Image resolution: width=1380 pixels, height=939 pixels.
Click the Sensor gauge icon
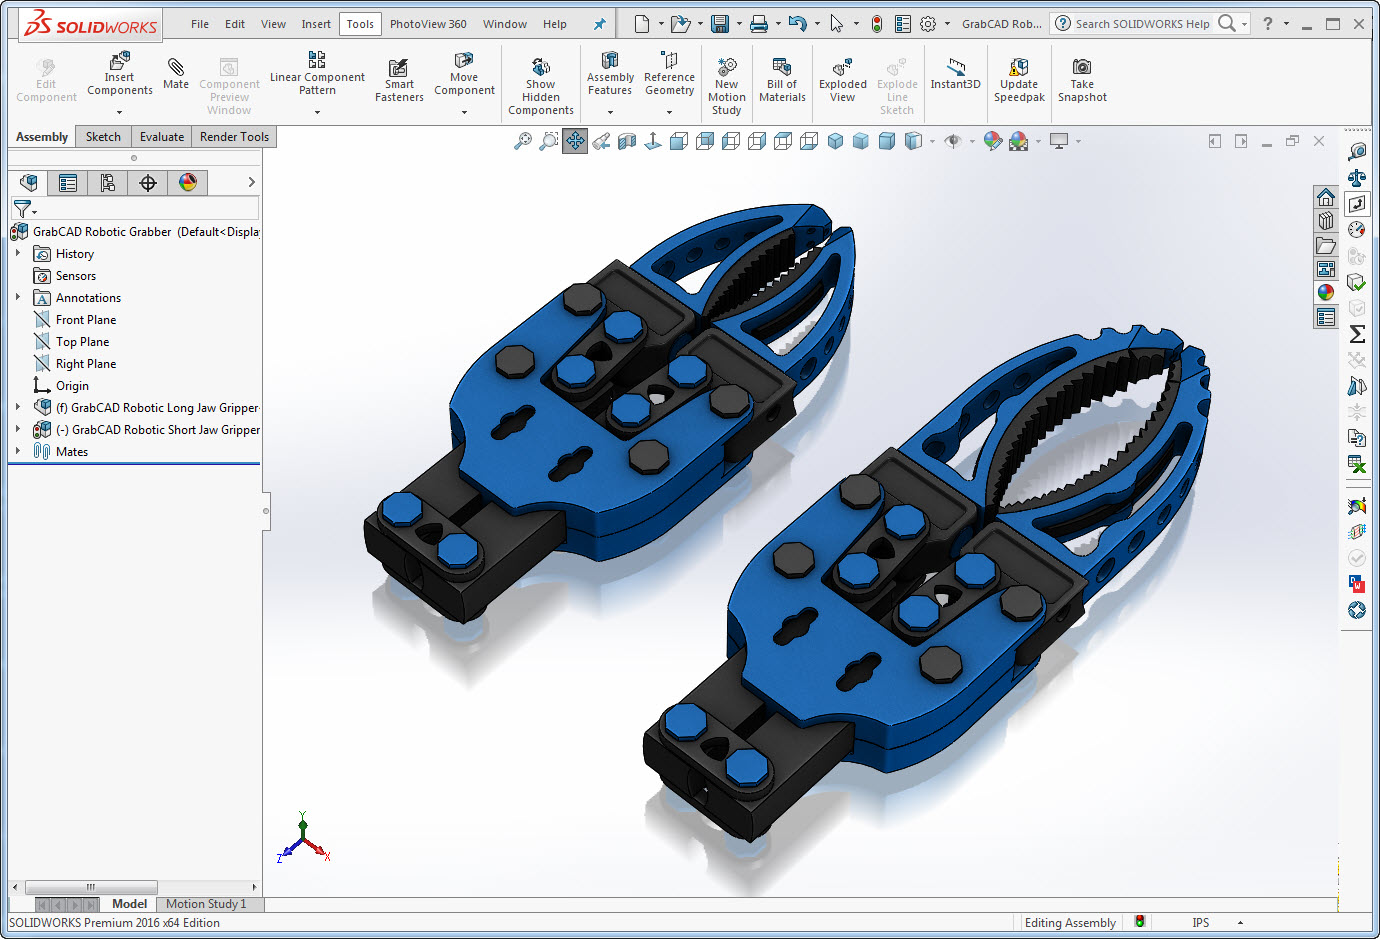click(x=1357, y=229)
